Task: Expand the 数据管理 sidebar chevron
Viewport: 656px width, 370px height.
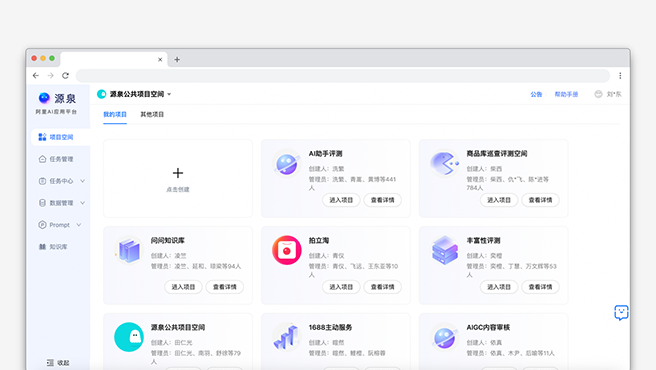Action: pos(82,203)
